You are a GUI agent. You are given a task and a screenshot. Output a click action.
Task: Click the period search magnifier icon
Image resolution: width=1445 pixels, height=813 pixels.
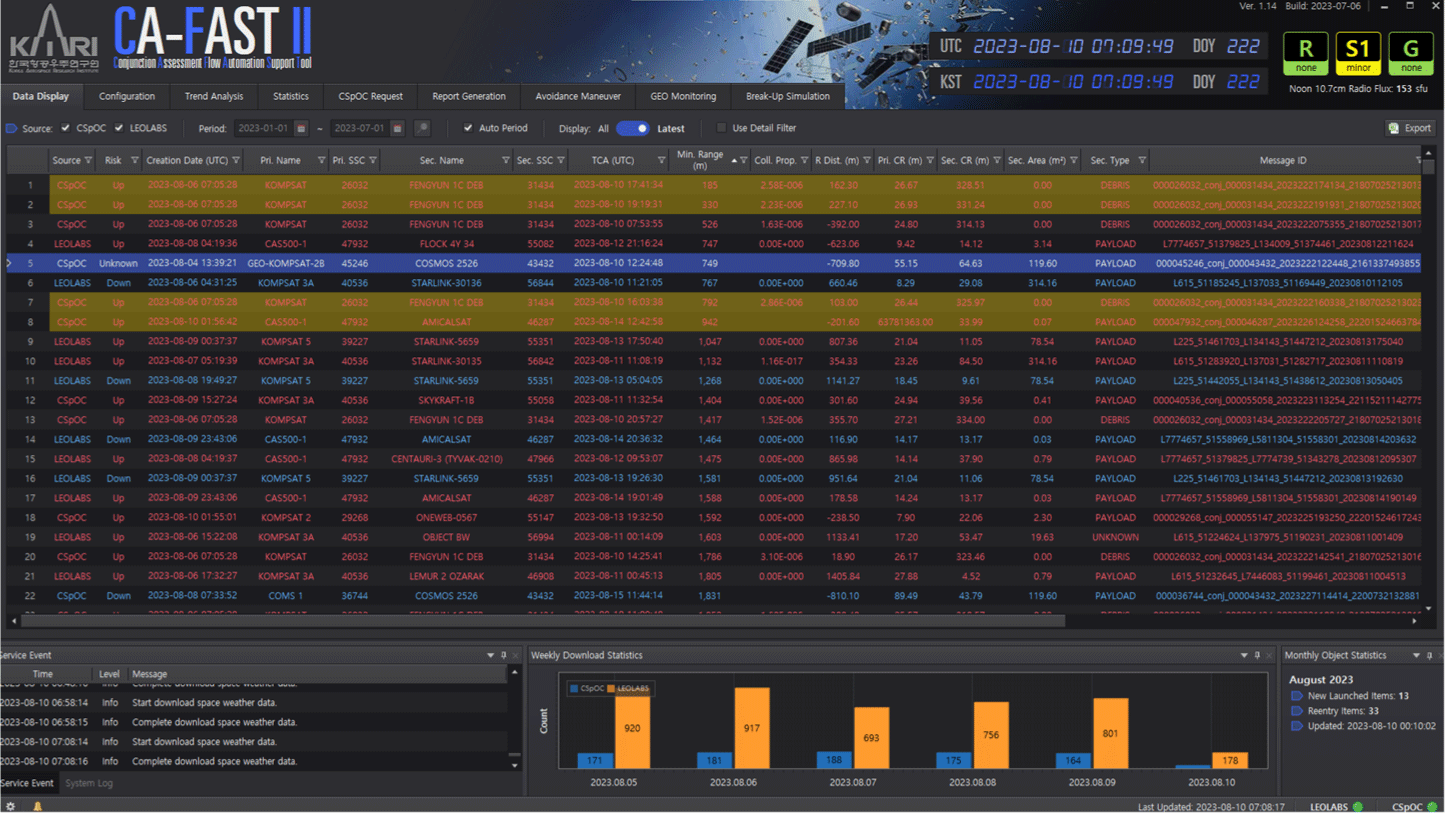click(x=422, y=128)
